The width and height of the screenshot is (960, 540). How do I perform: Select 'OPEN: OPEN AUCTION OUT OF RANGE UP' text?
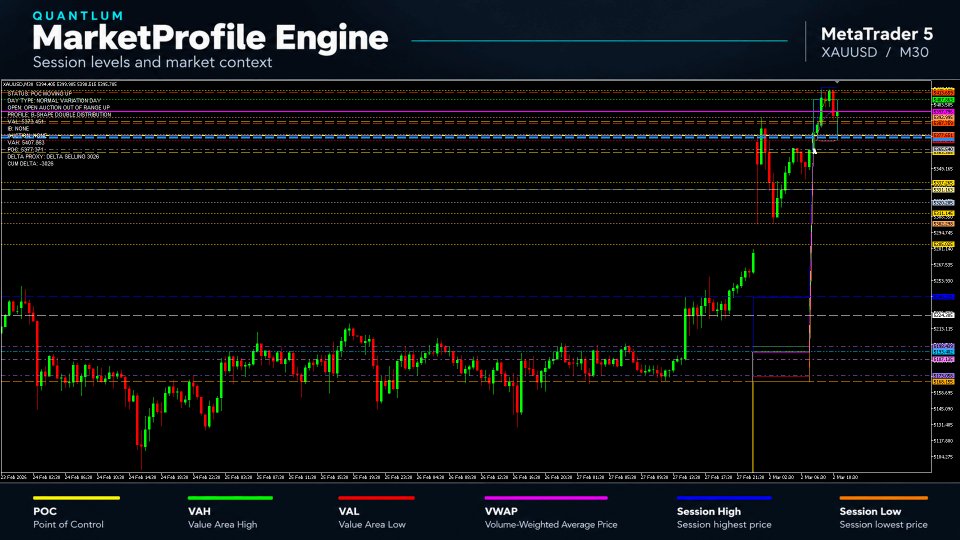tap(58, 108)
